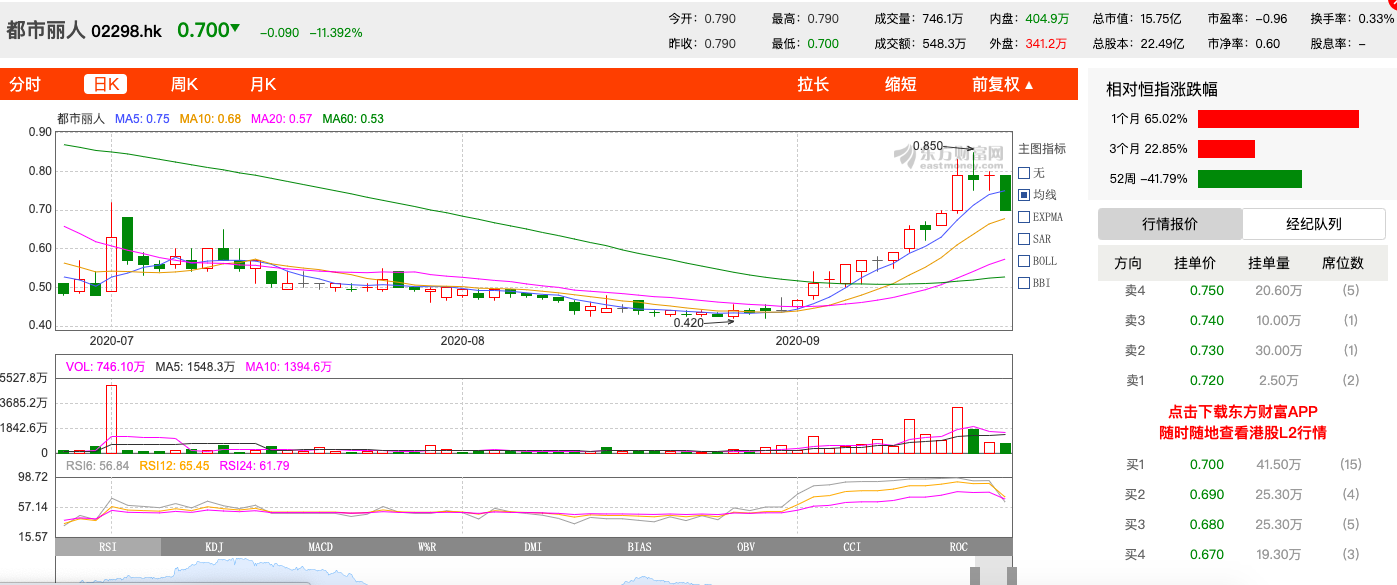The width and height of the screenshot is (1397, 585).
Task: Click the 总市值 15.75亿 value
Action: pyautogui.click(x=1159, y=18)
